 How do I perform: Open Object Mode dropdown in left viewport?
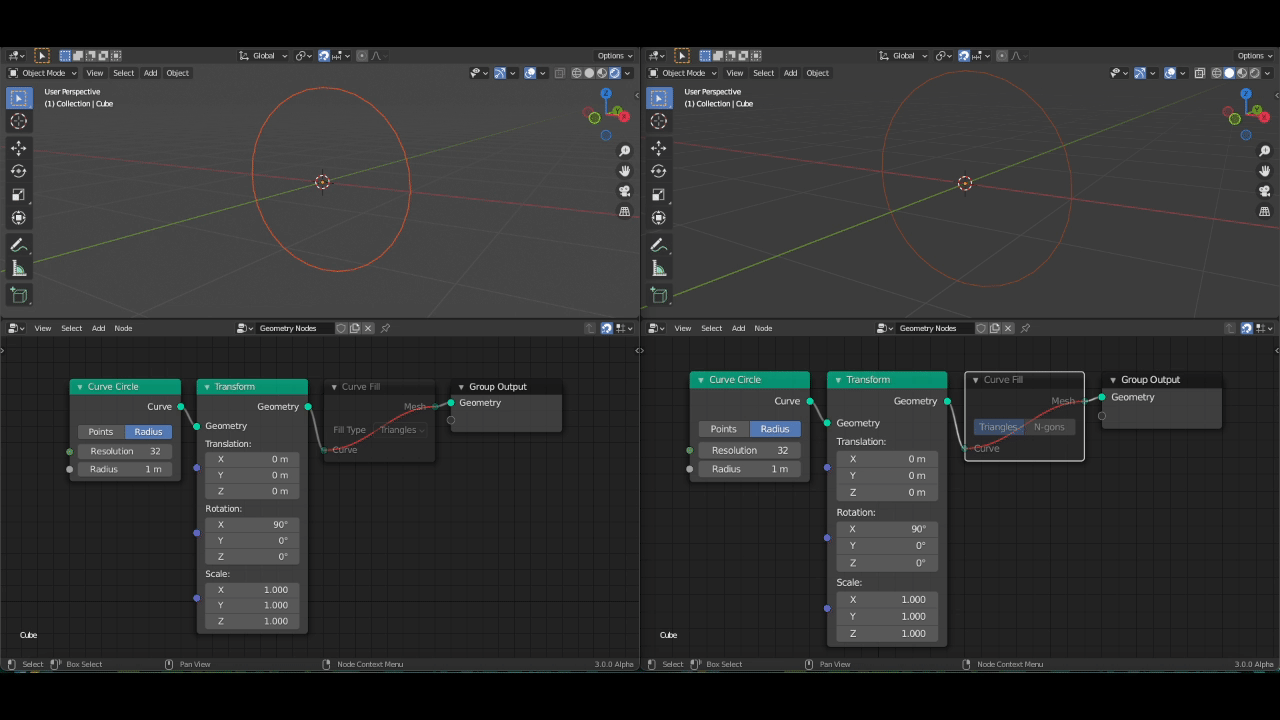pos(42,73)
